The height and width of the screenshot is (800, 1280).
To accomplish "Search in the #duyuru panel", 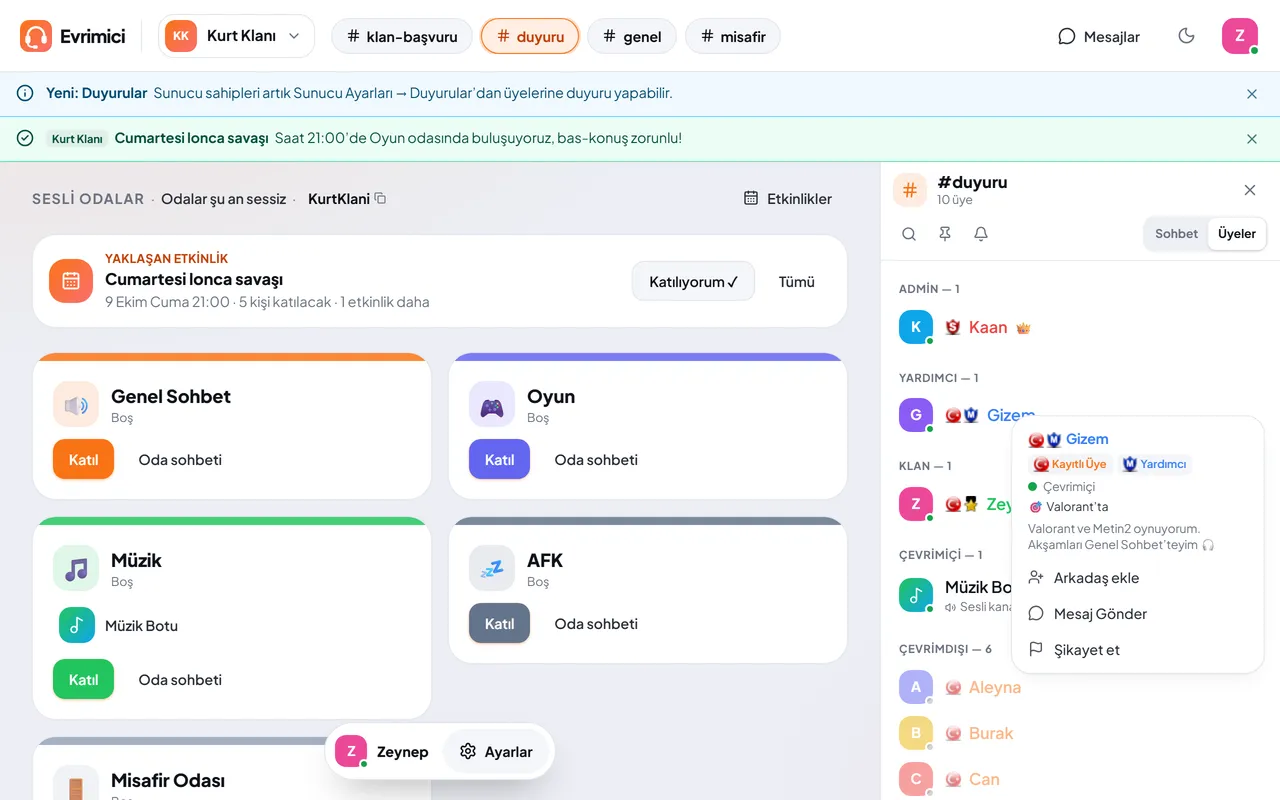I will point(909,234).
